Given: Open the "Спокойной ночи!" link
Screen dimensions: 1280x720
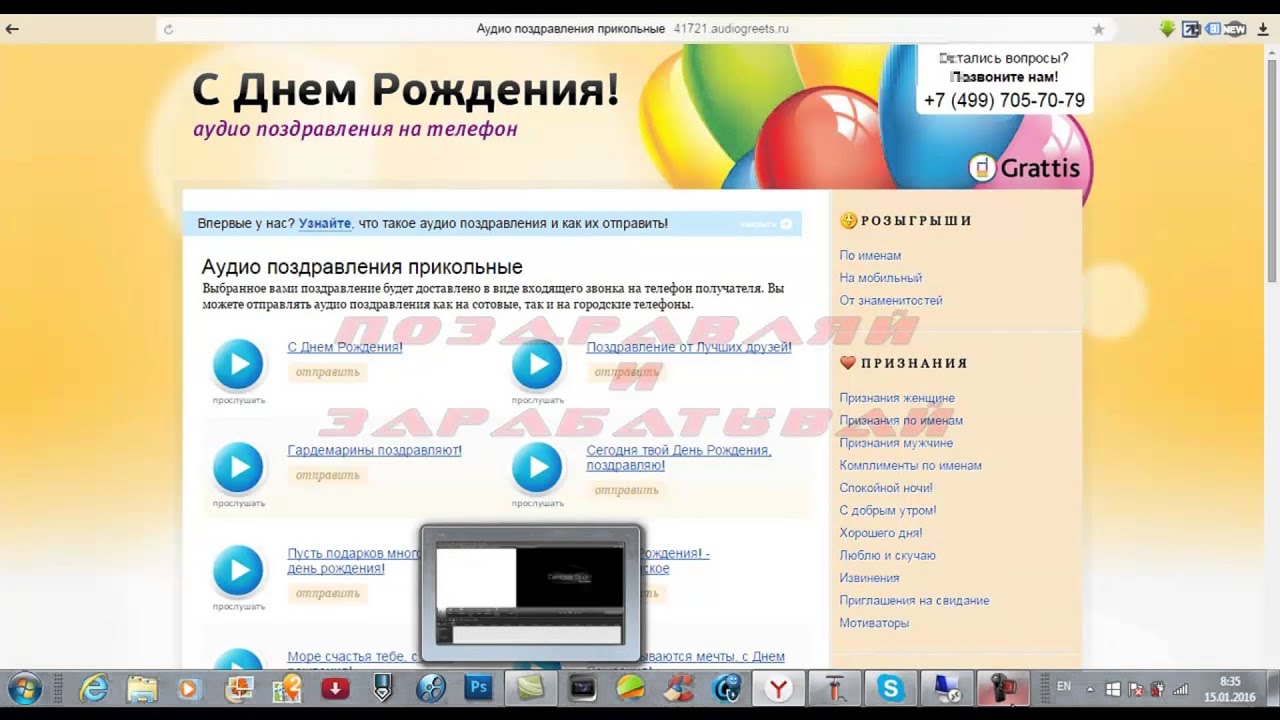Looking at the screenshot, I should pyautogui.click(x=886, y=488).
